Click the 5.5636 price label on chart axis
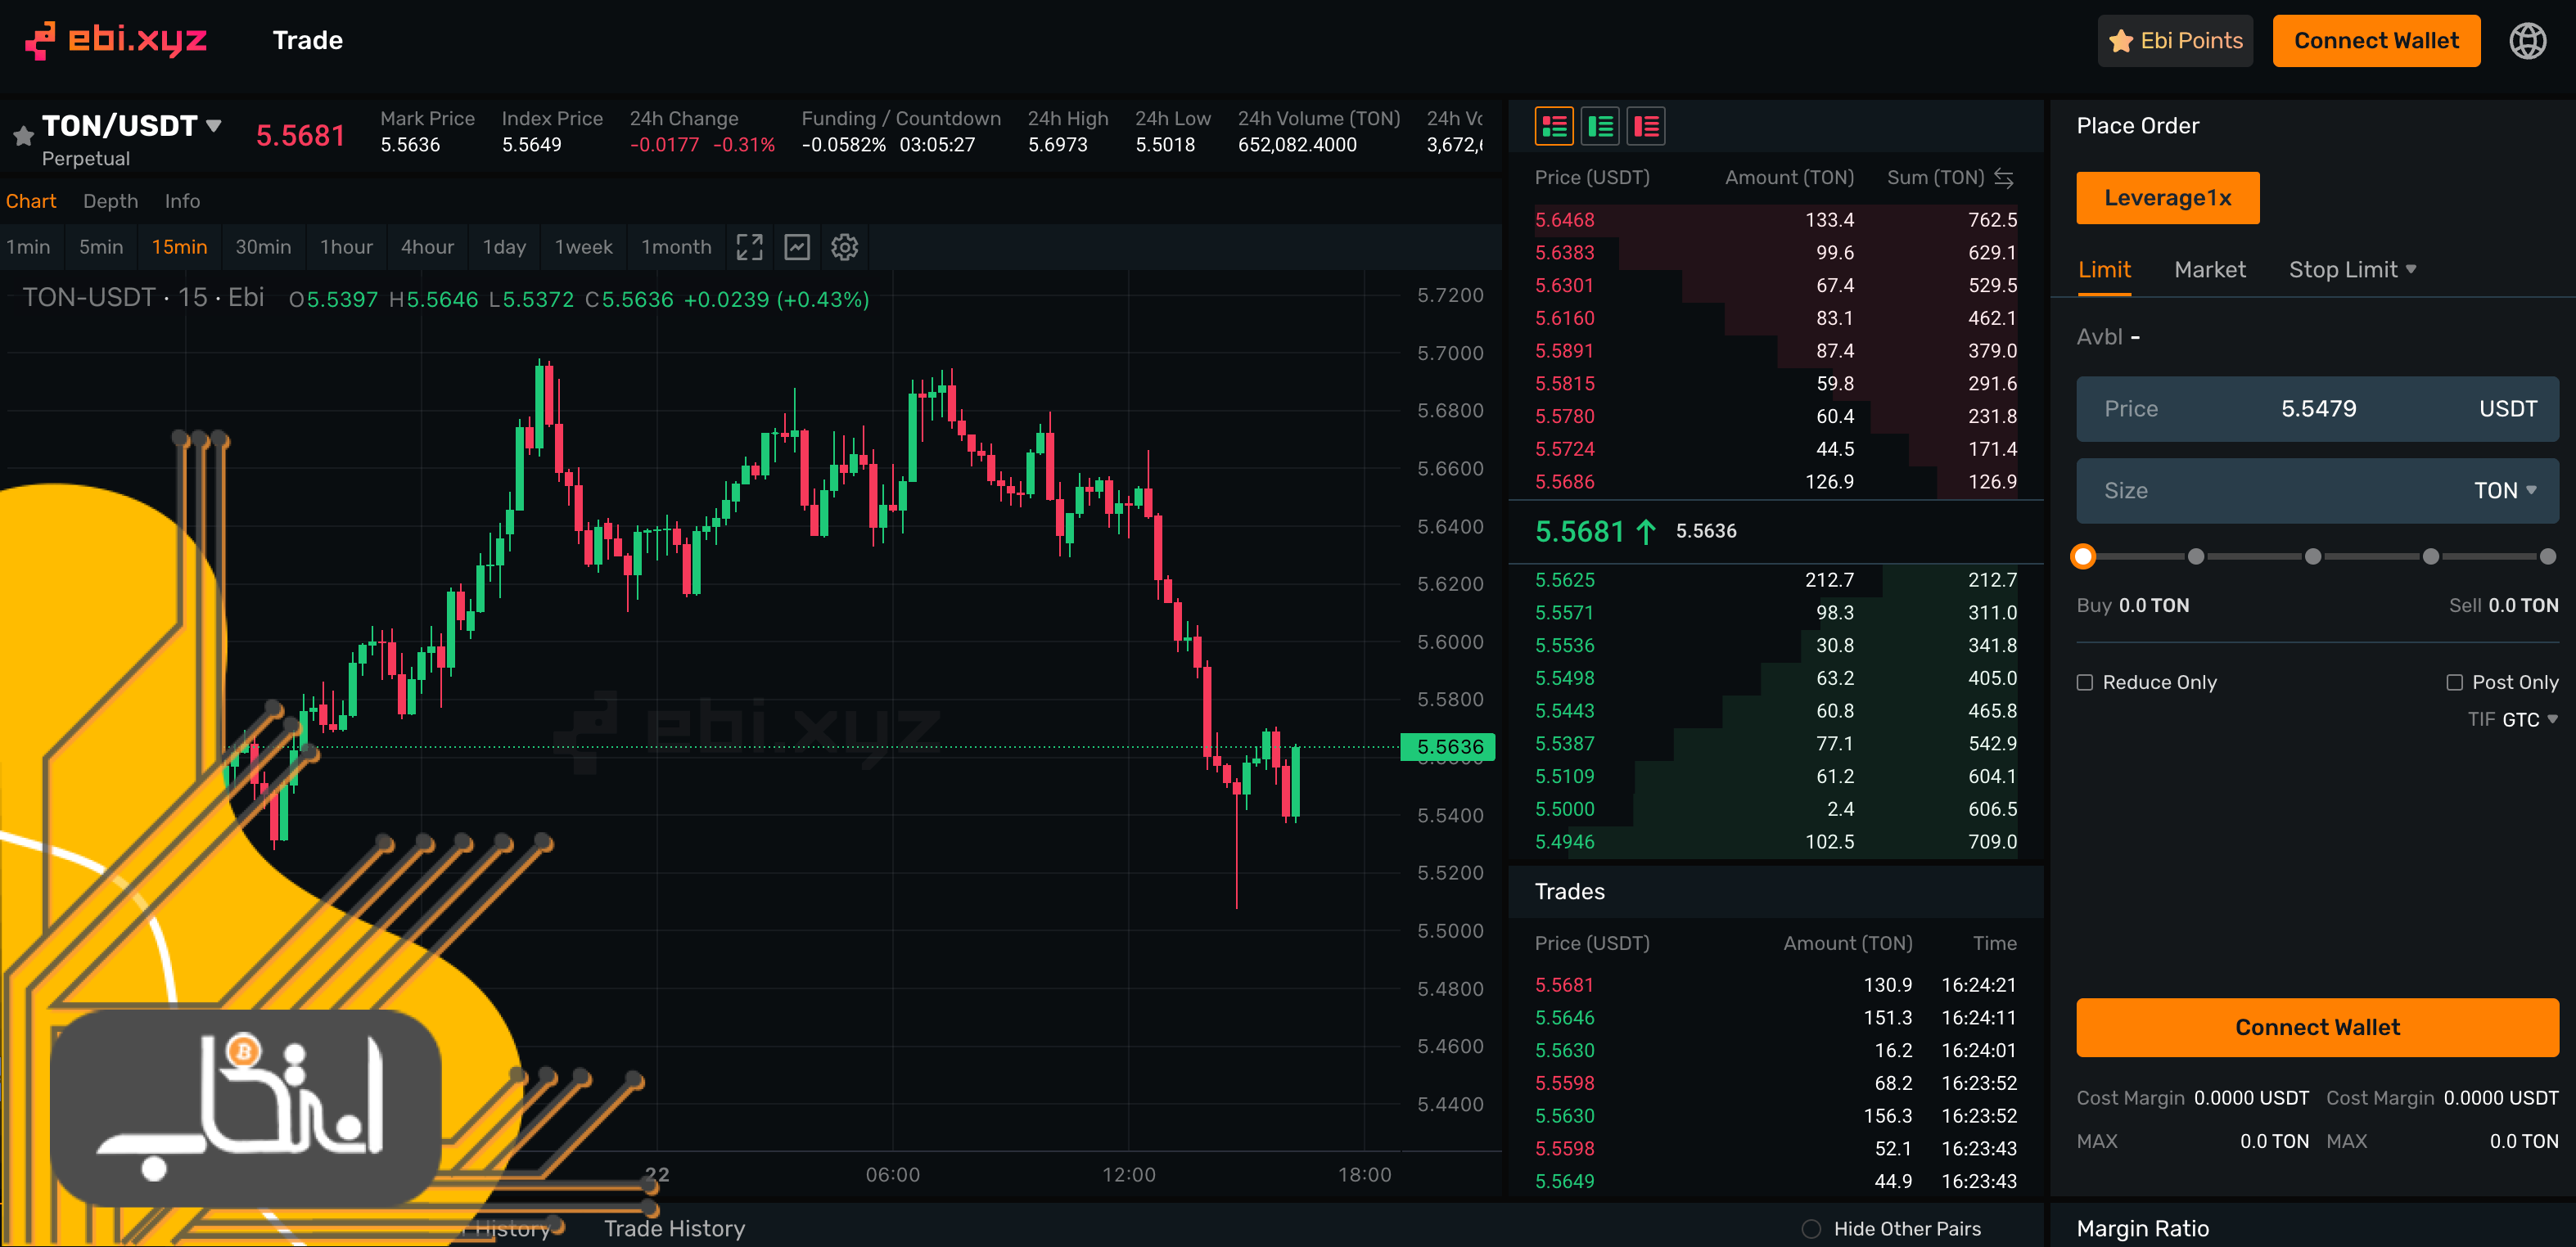This screenshot has height=1247, width=2576. click(x=1448, y=747)
